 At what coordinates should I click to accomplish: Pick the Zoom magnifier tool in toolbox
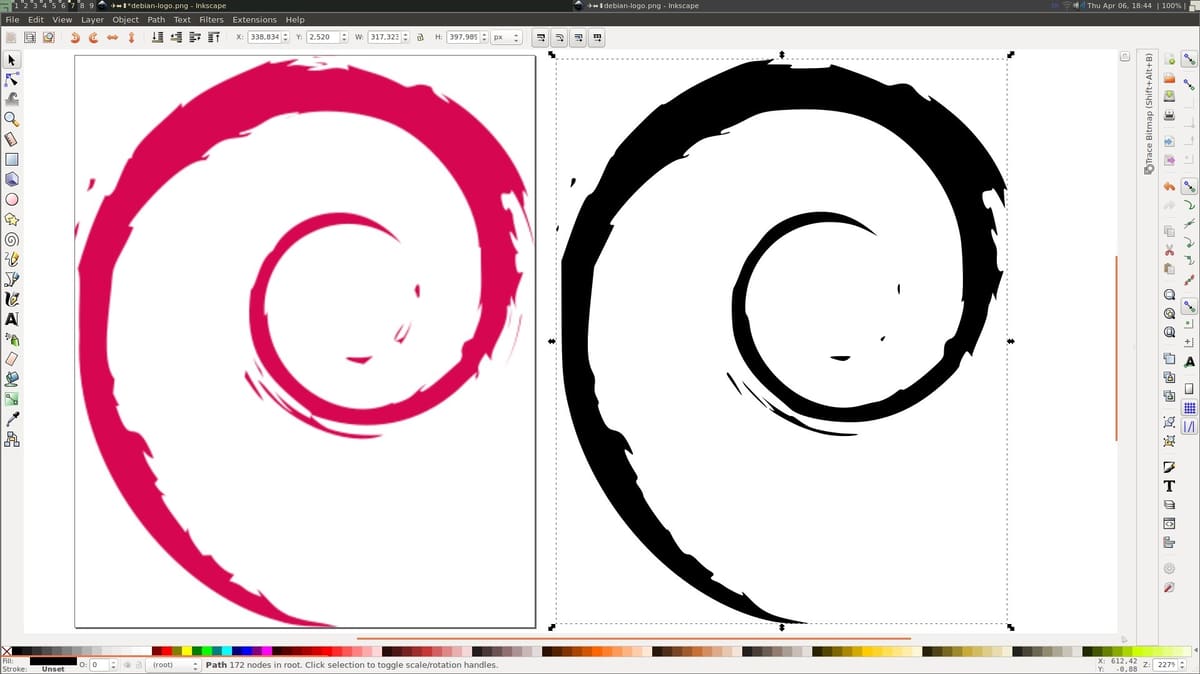point(12,118)
